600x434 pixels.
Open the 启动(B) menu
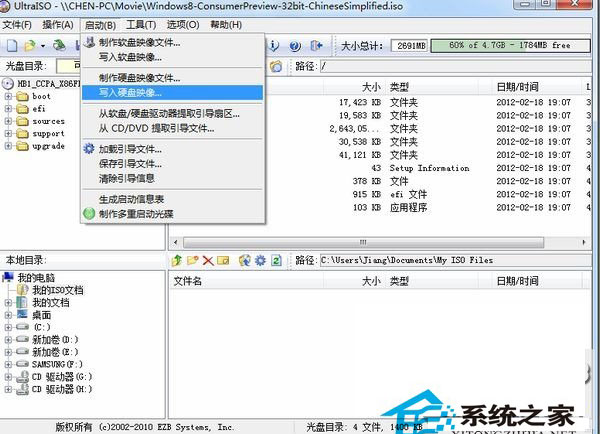pyautogui.click(x=100, y=25)
